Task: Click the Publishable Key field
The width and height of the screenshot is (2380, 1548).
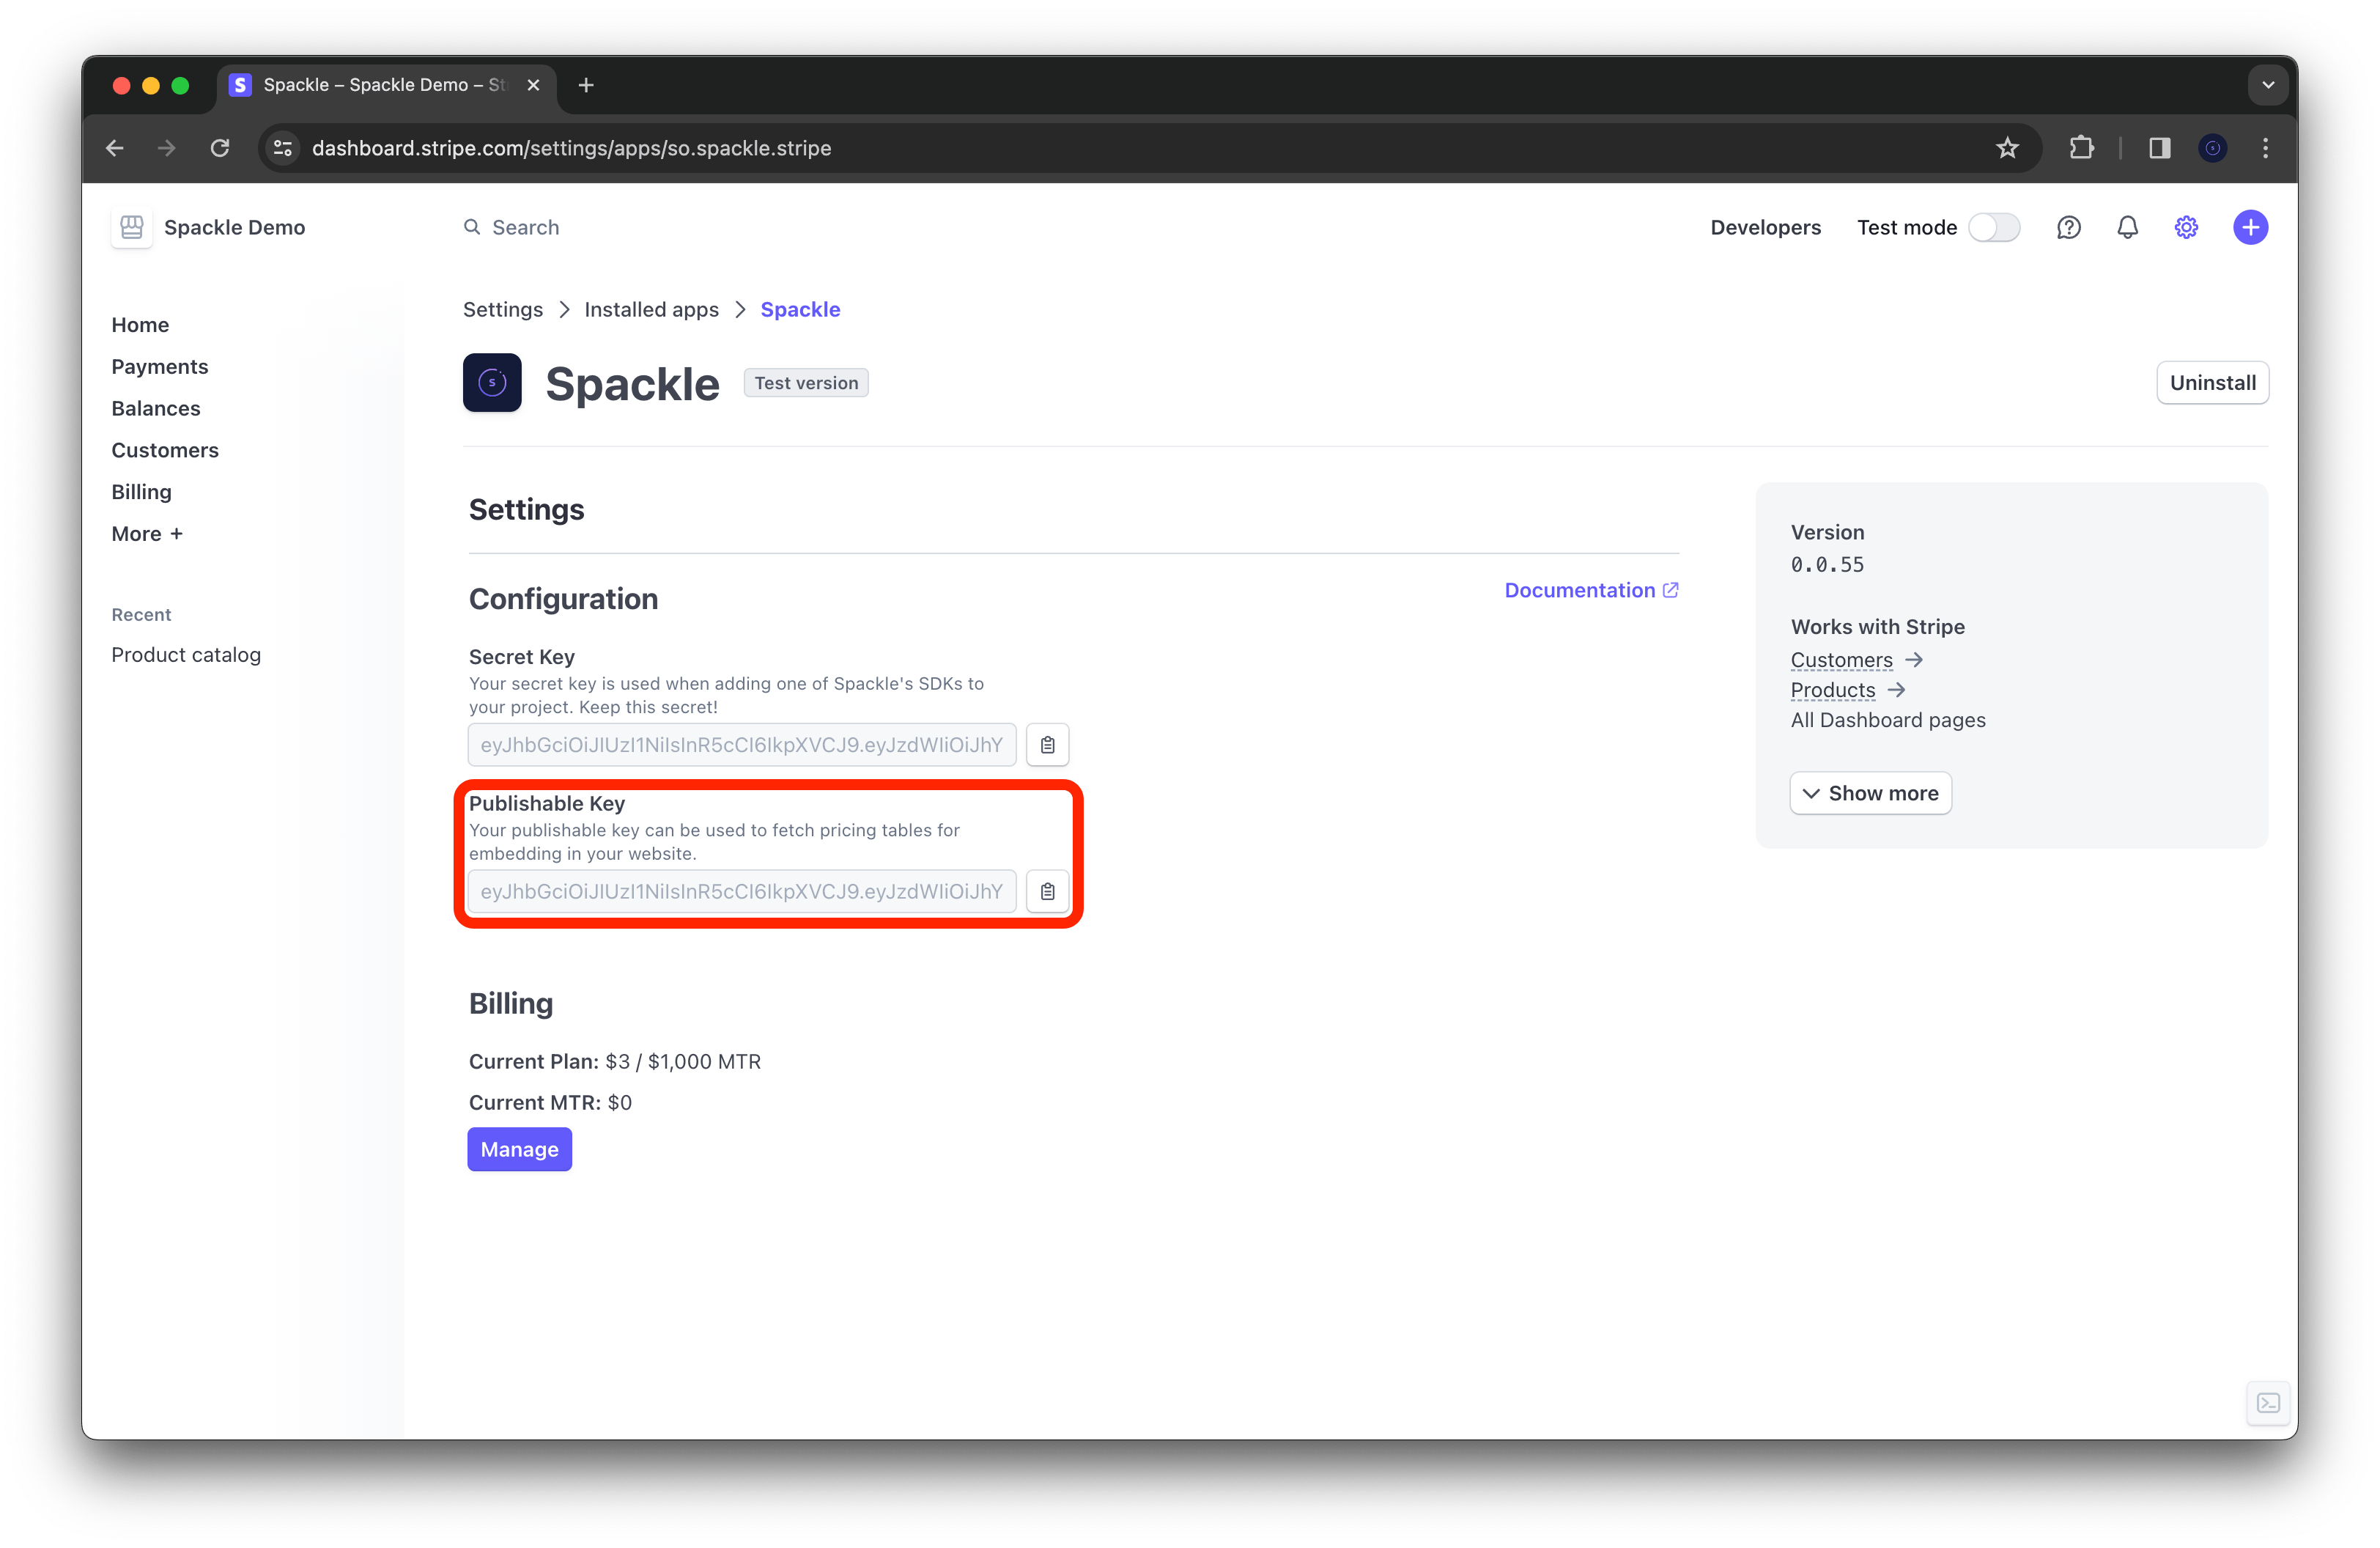Action: click(742, 891)
